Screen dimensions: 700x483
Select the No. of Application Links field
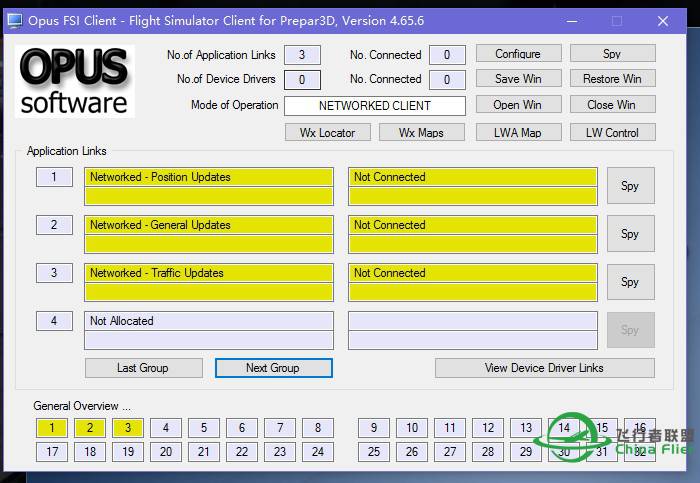coord(302,55)
